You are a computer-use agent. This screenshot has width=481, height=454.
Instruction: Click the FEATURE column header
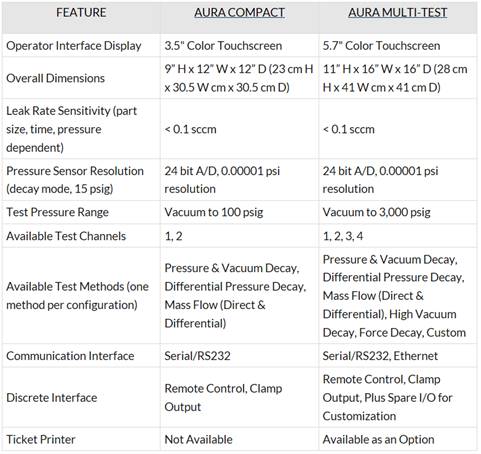coord(81,13)
